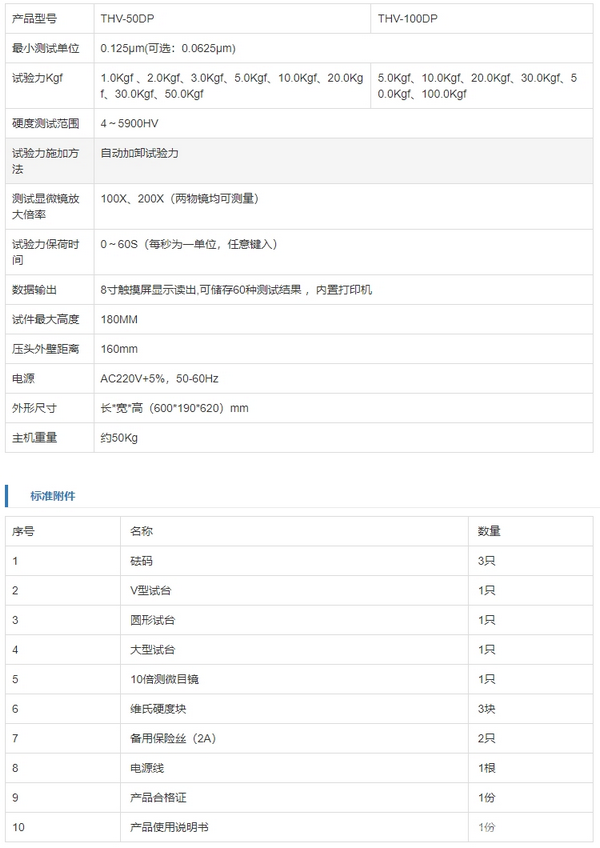Select the 备用保险丝（2A） accessory name
This screenshot has height=848, width=600.
173,738
